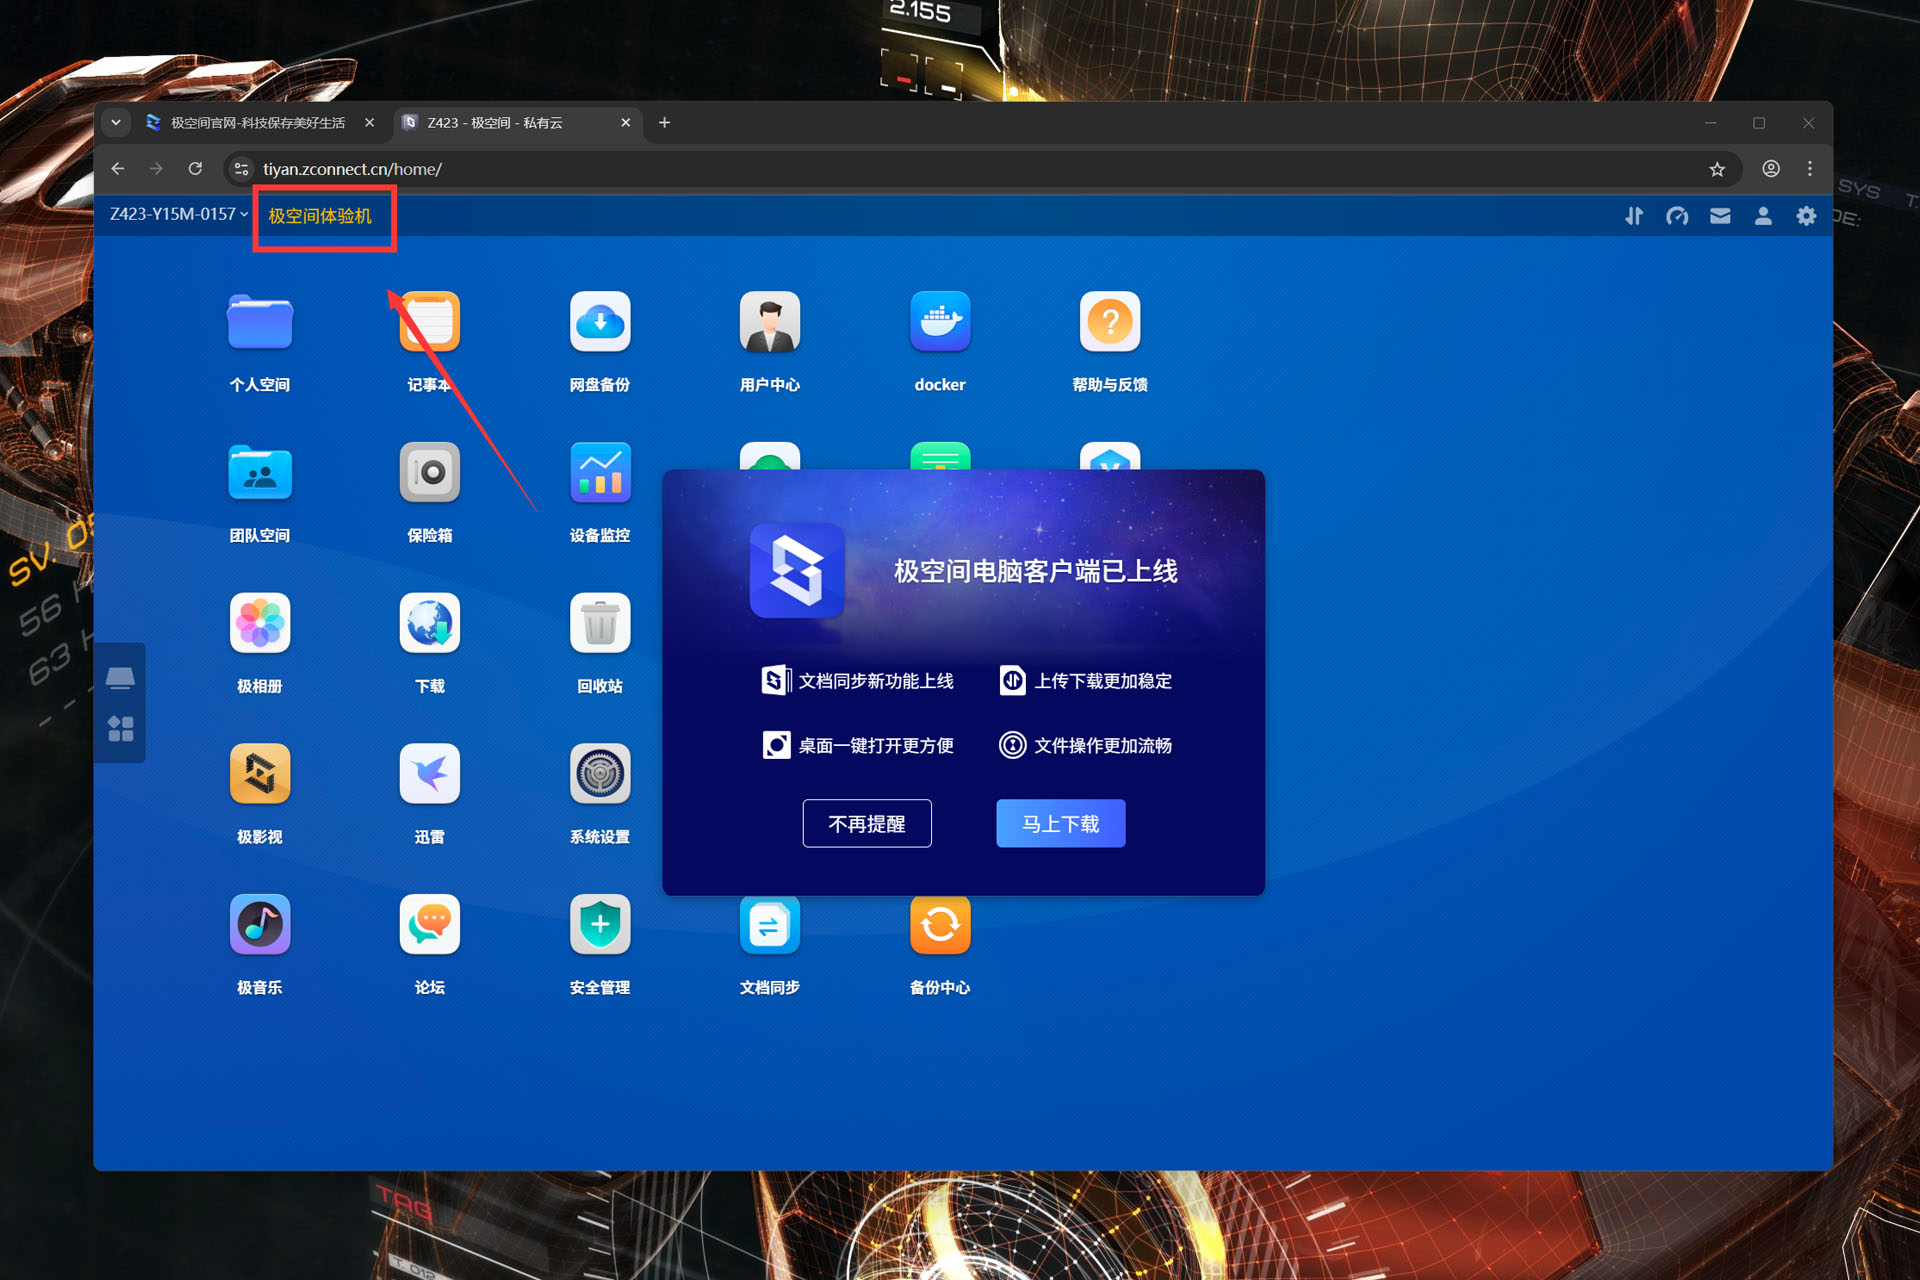The width and height of the screenshot is (1920, 1280).
Task: Click the app grid icon in left sidebar
Action: click(120, 729)
